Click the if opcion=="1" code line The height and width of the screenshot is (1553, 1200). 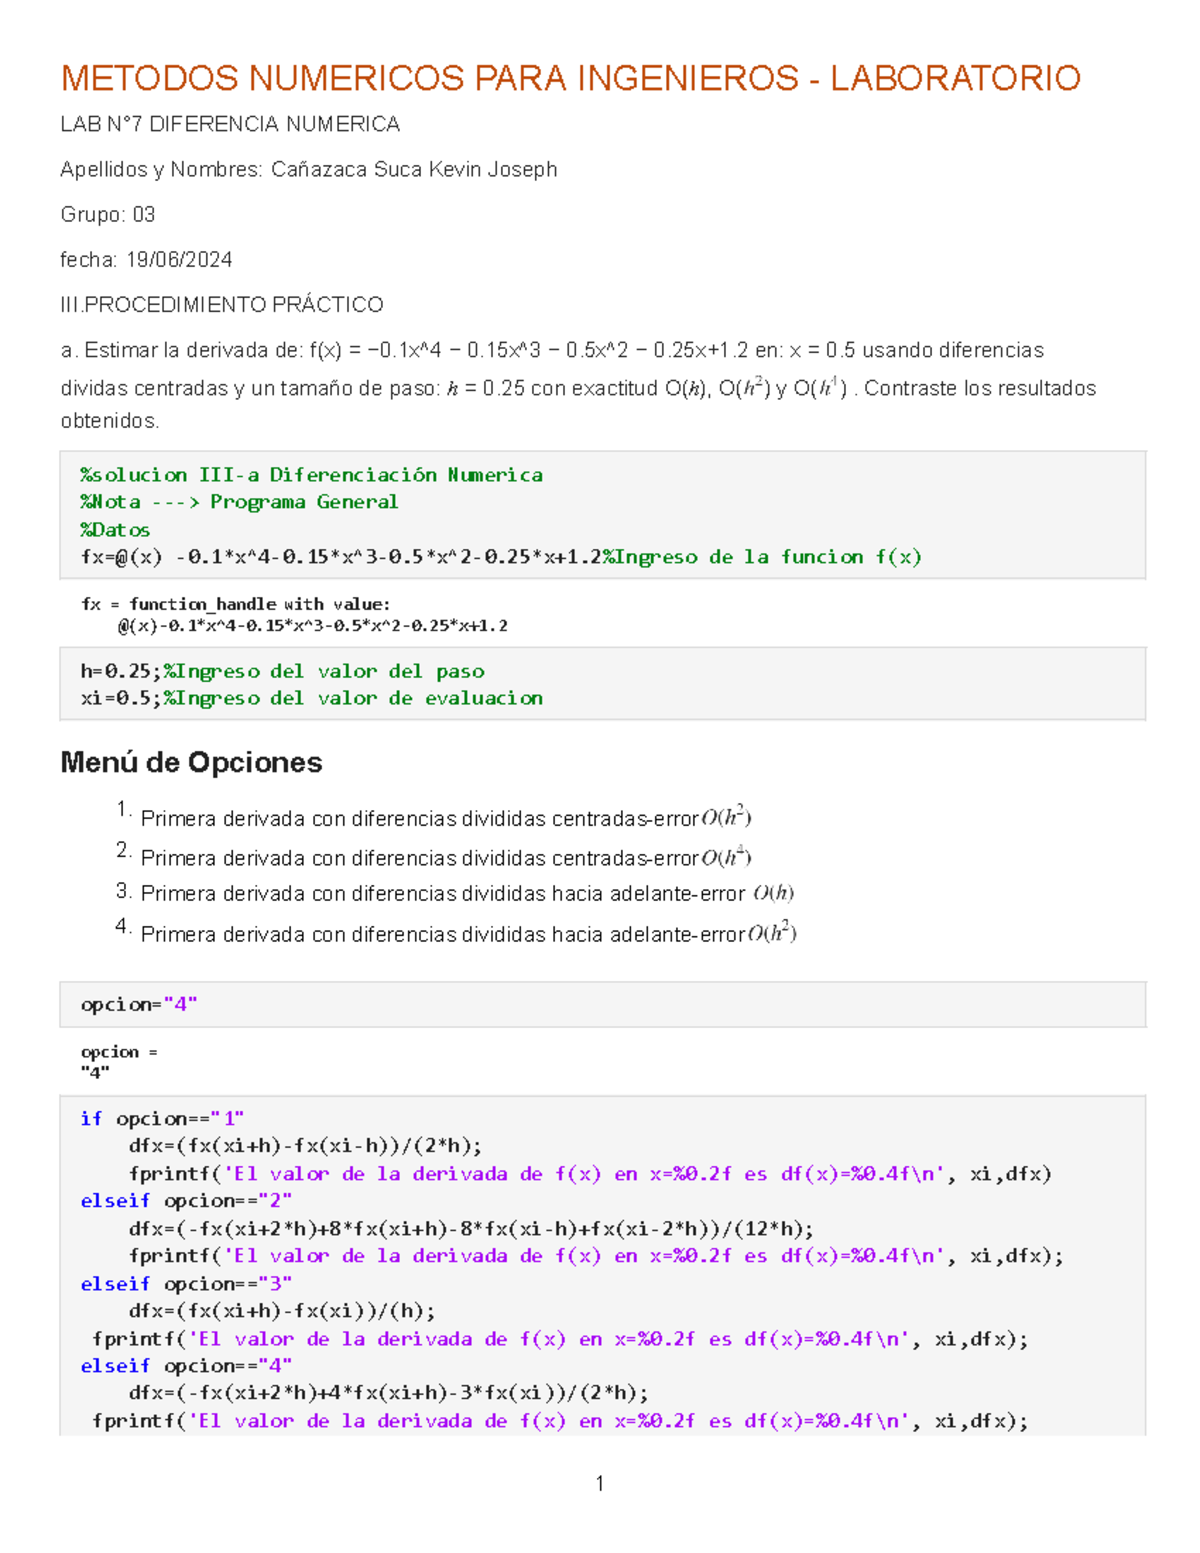[162, 1118]
